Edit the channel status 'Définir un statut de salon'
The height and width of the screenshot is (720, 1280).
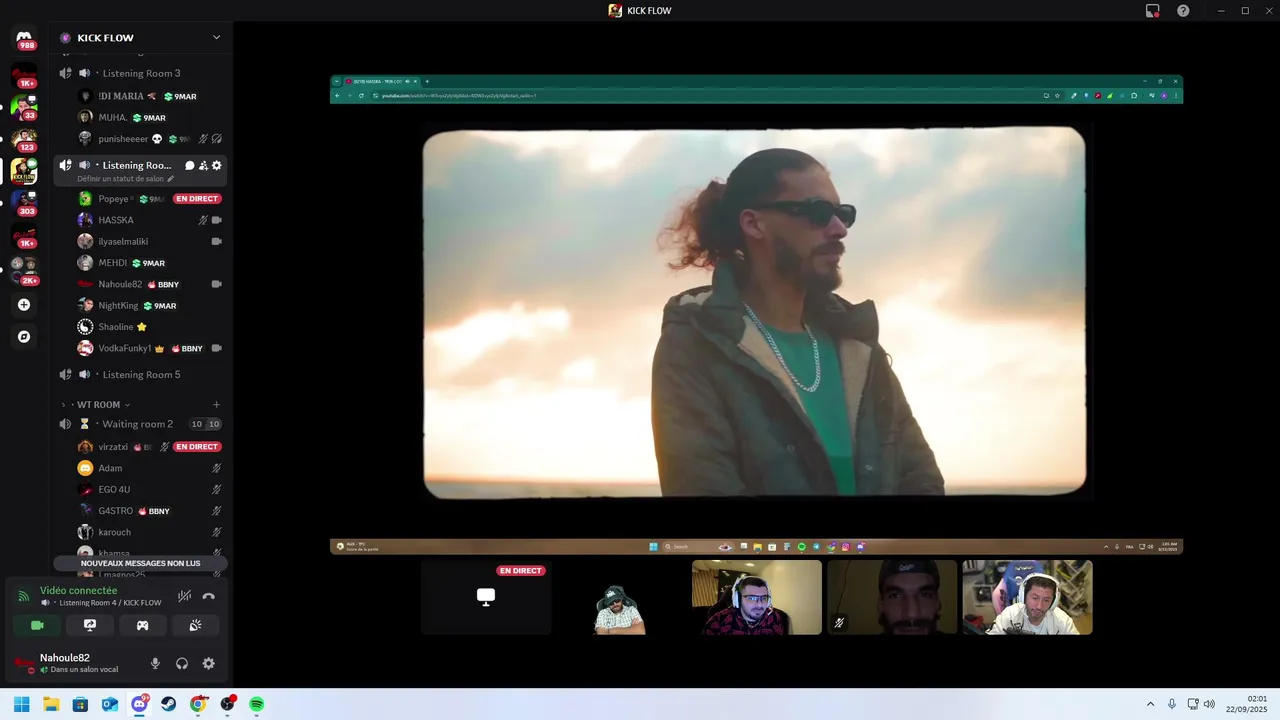pyautogui.click(x=125, y=179)
